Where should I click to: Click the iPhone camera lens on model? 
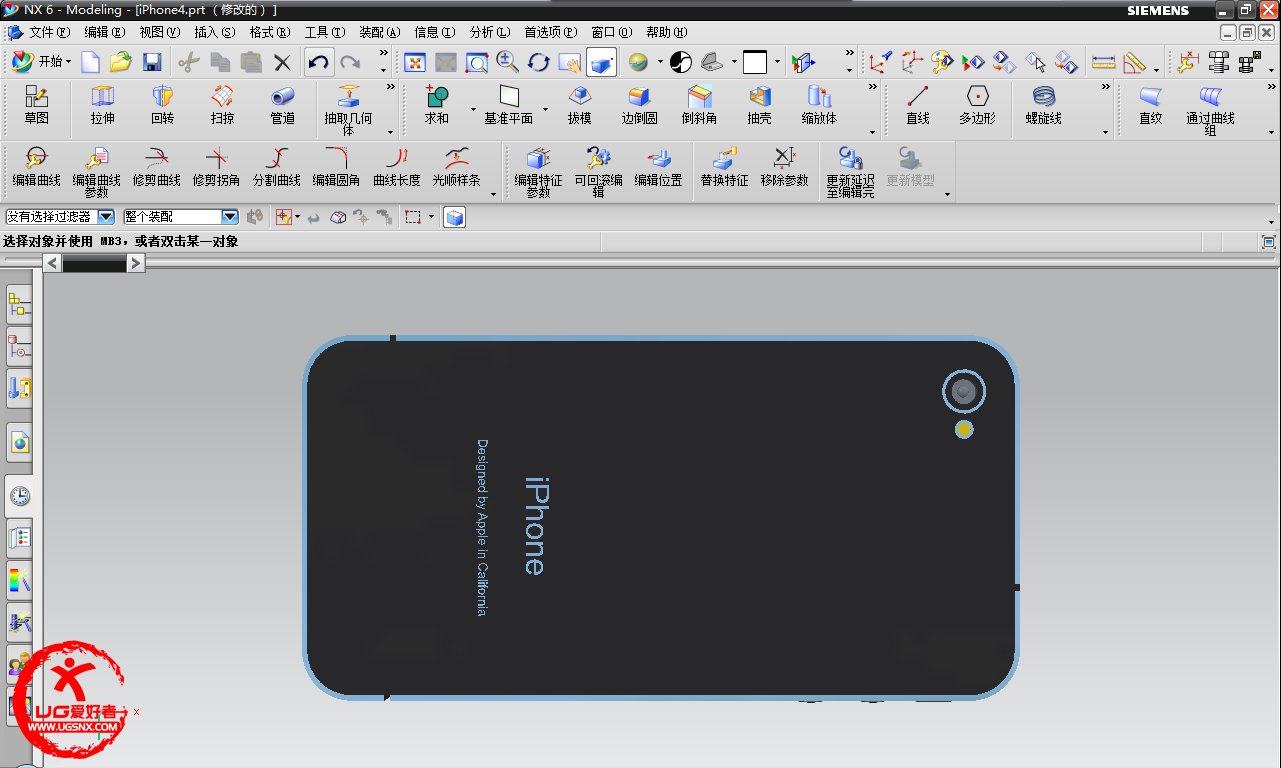click(964, 392)
